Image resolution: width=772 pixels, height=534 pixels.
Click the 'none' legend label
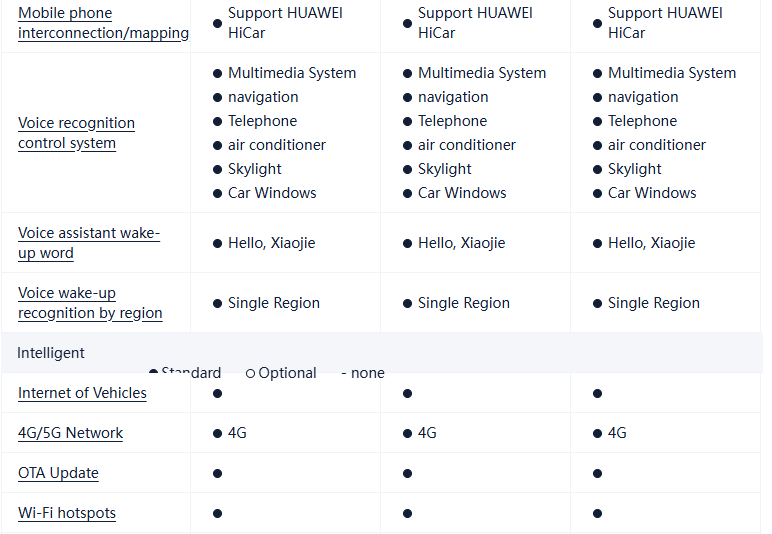[367, 373]
